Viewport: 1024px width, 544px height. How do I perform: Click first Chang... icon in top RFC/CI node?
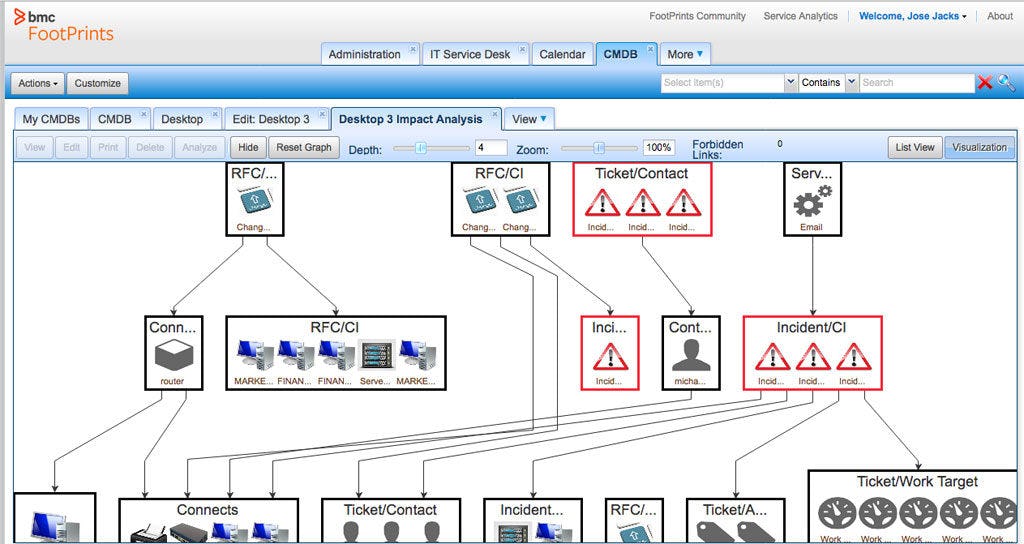coord(480,200)
